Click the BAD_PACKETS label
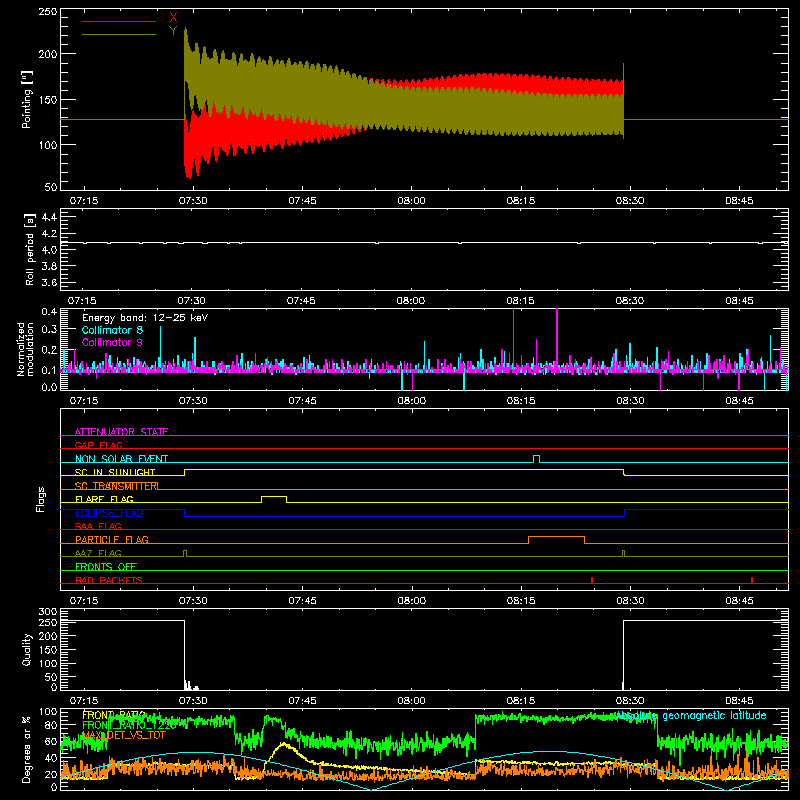800x800 pixels. 109,580
